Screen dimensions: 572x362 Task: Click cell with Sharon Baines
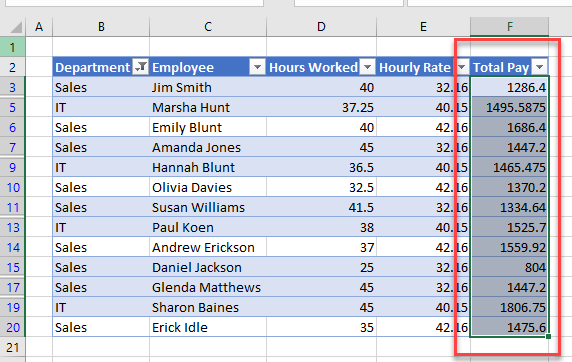click(208, 307)
